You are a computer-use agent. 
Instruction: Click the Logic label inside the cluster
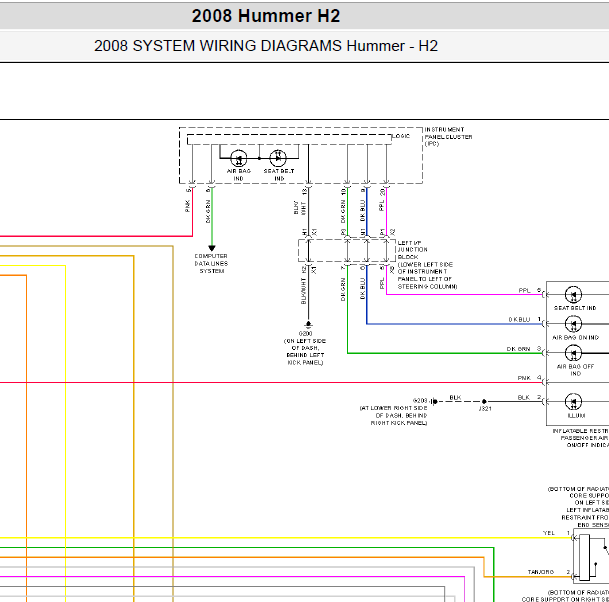(401, 135)
